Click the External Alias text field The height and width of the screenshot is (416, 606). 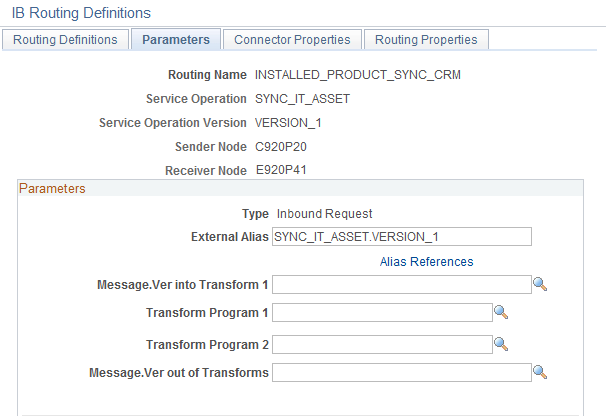click(401, 237)
